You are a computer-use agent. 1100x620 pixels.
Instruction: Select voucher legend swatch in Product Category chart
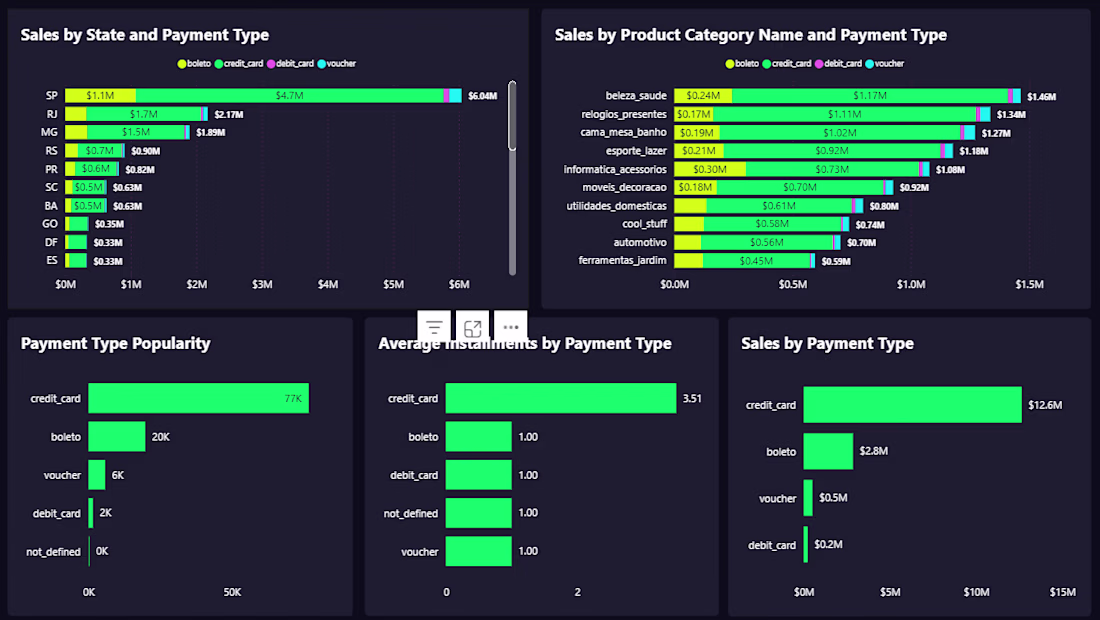pos(869,64)
